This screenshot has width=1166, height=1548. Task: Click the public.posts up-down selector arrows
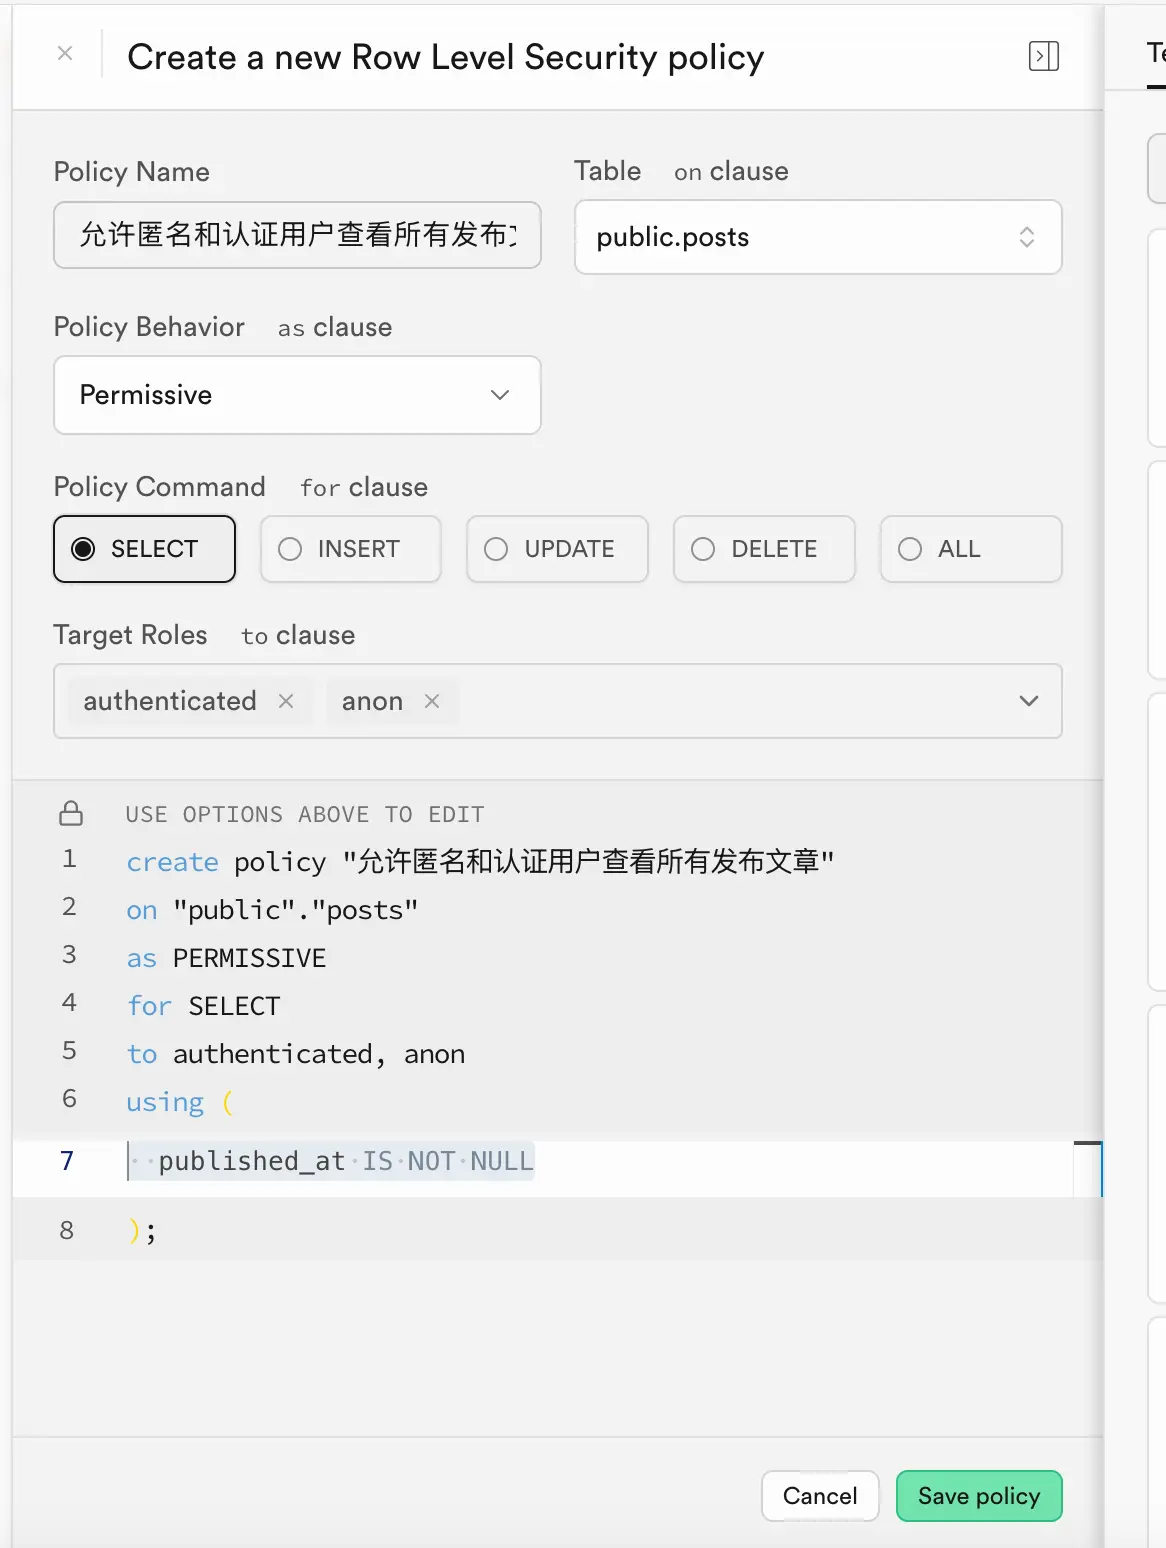[x=1026, y=237]
